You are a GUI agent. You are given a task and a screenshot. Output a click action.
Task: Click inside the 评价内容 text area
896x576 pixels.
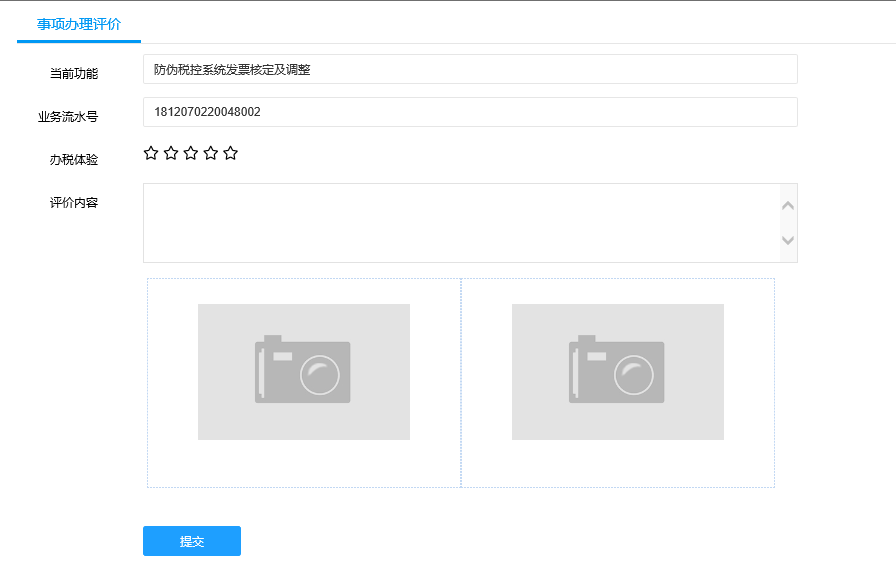point(460,222)
